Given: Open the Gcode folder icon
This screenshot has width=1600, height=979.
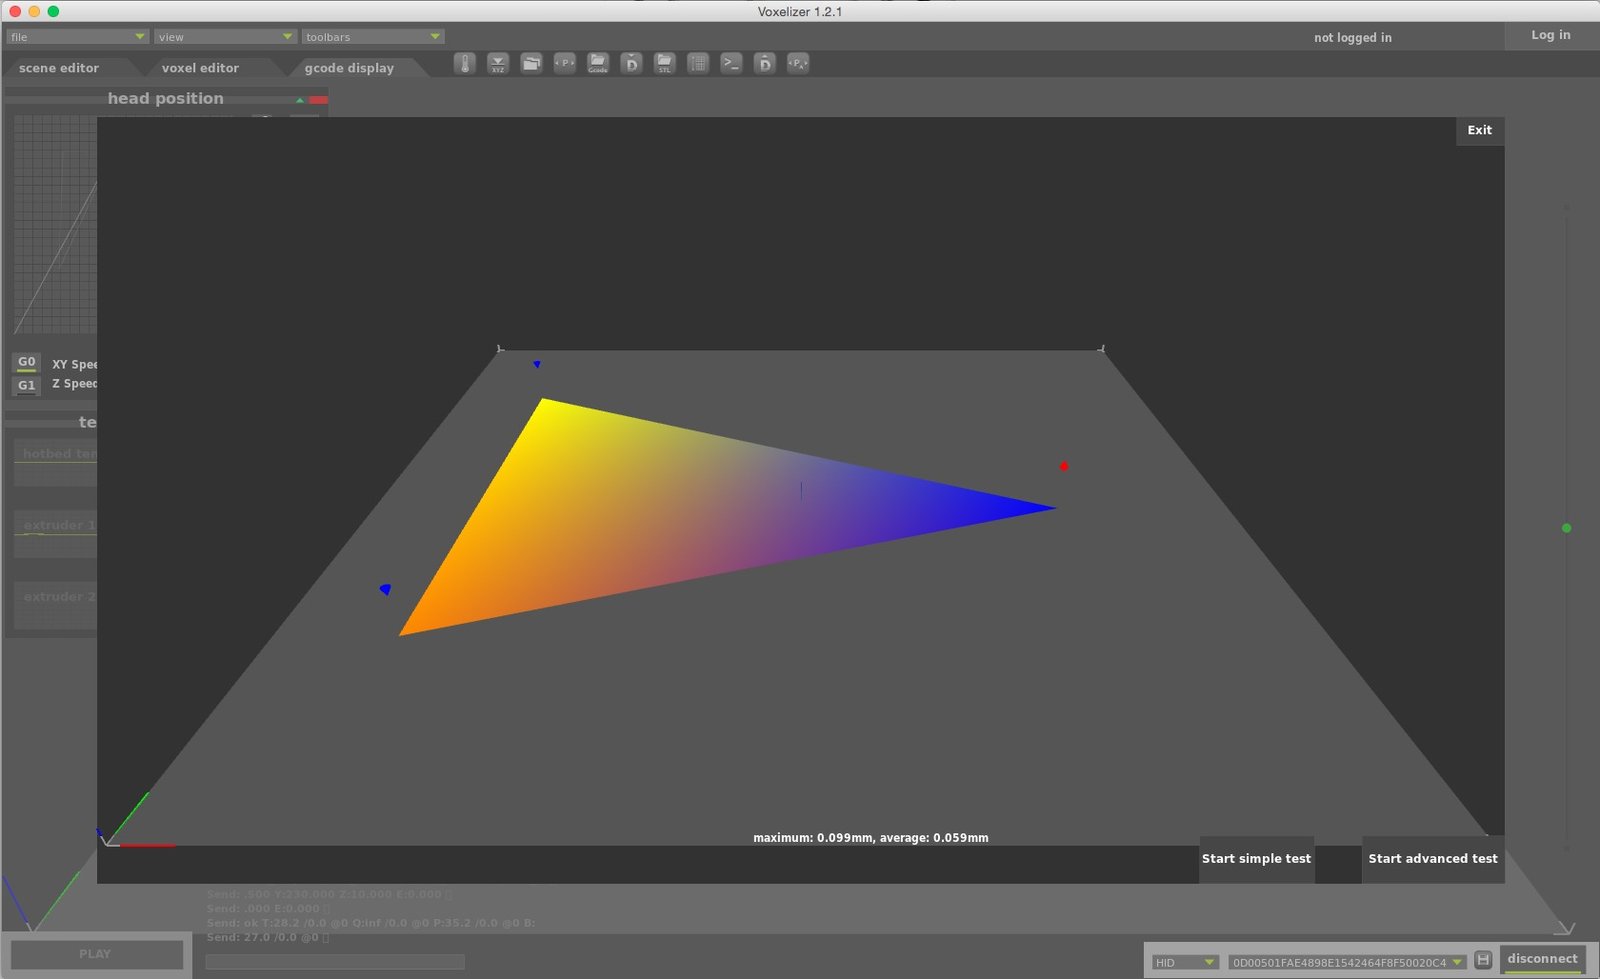Looking at the screenshot, I should pos(598,63).
